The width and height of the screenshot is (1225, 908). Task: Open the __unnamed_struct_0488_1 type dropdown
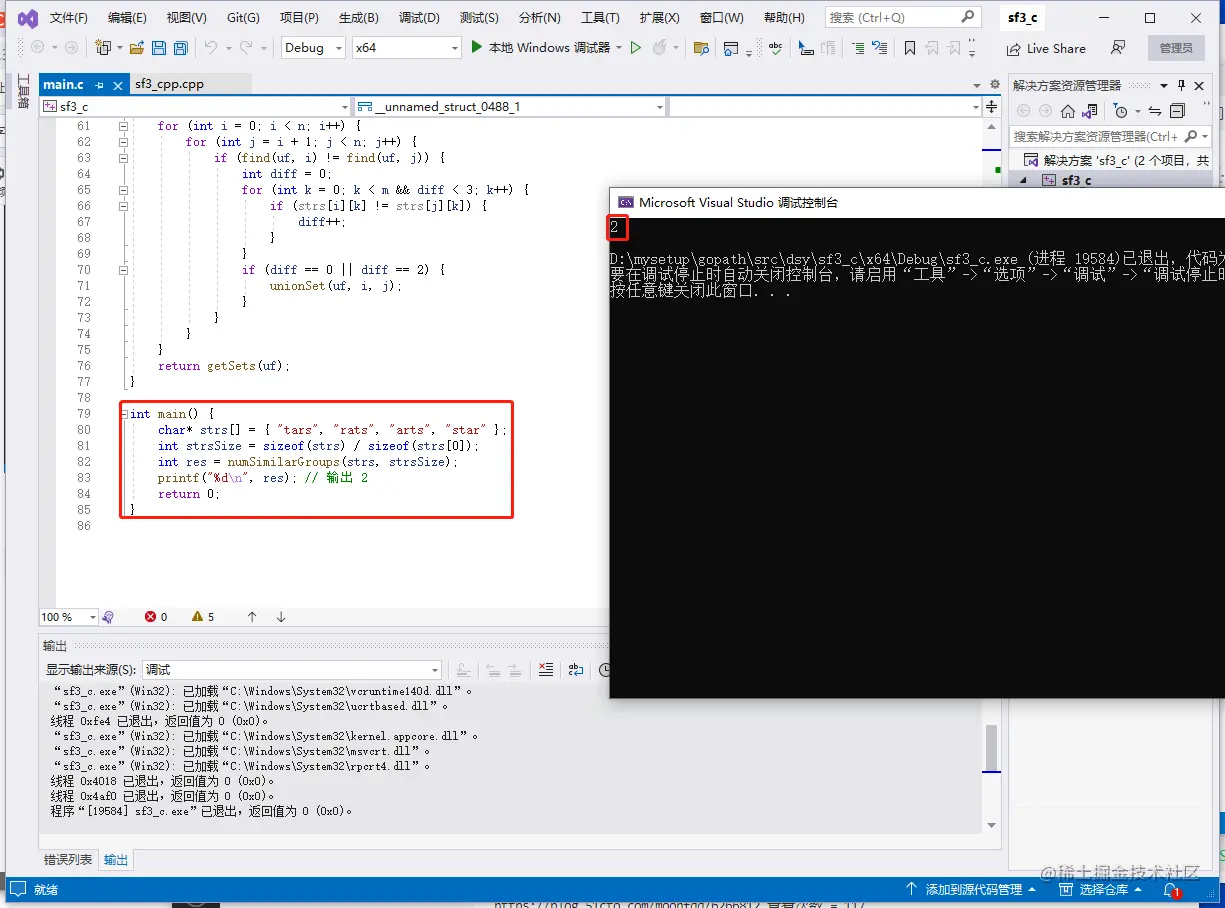coord(510,106)
